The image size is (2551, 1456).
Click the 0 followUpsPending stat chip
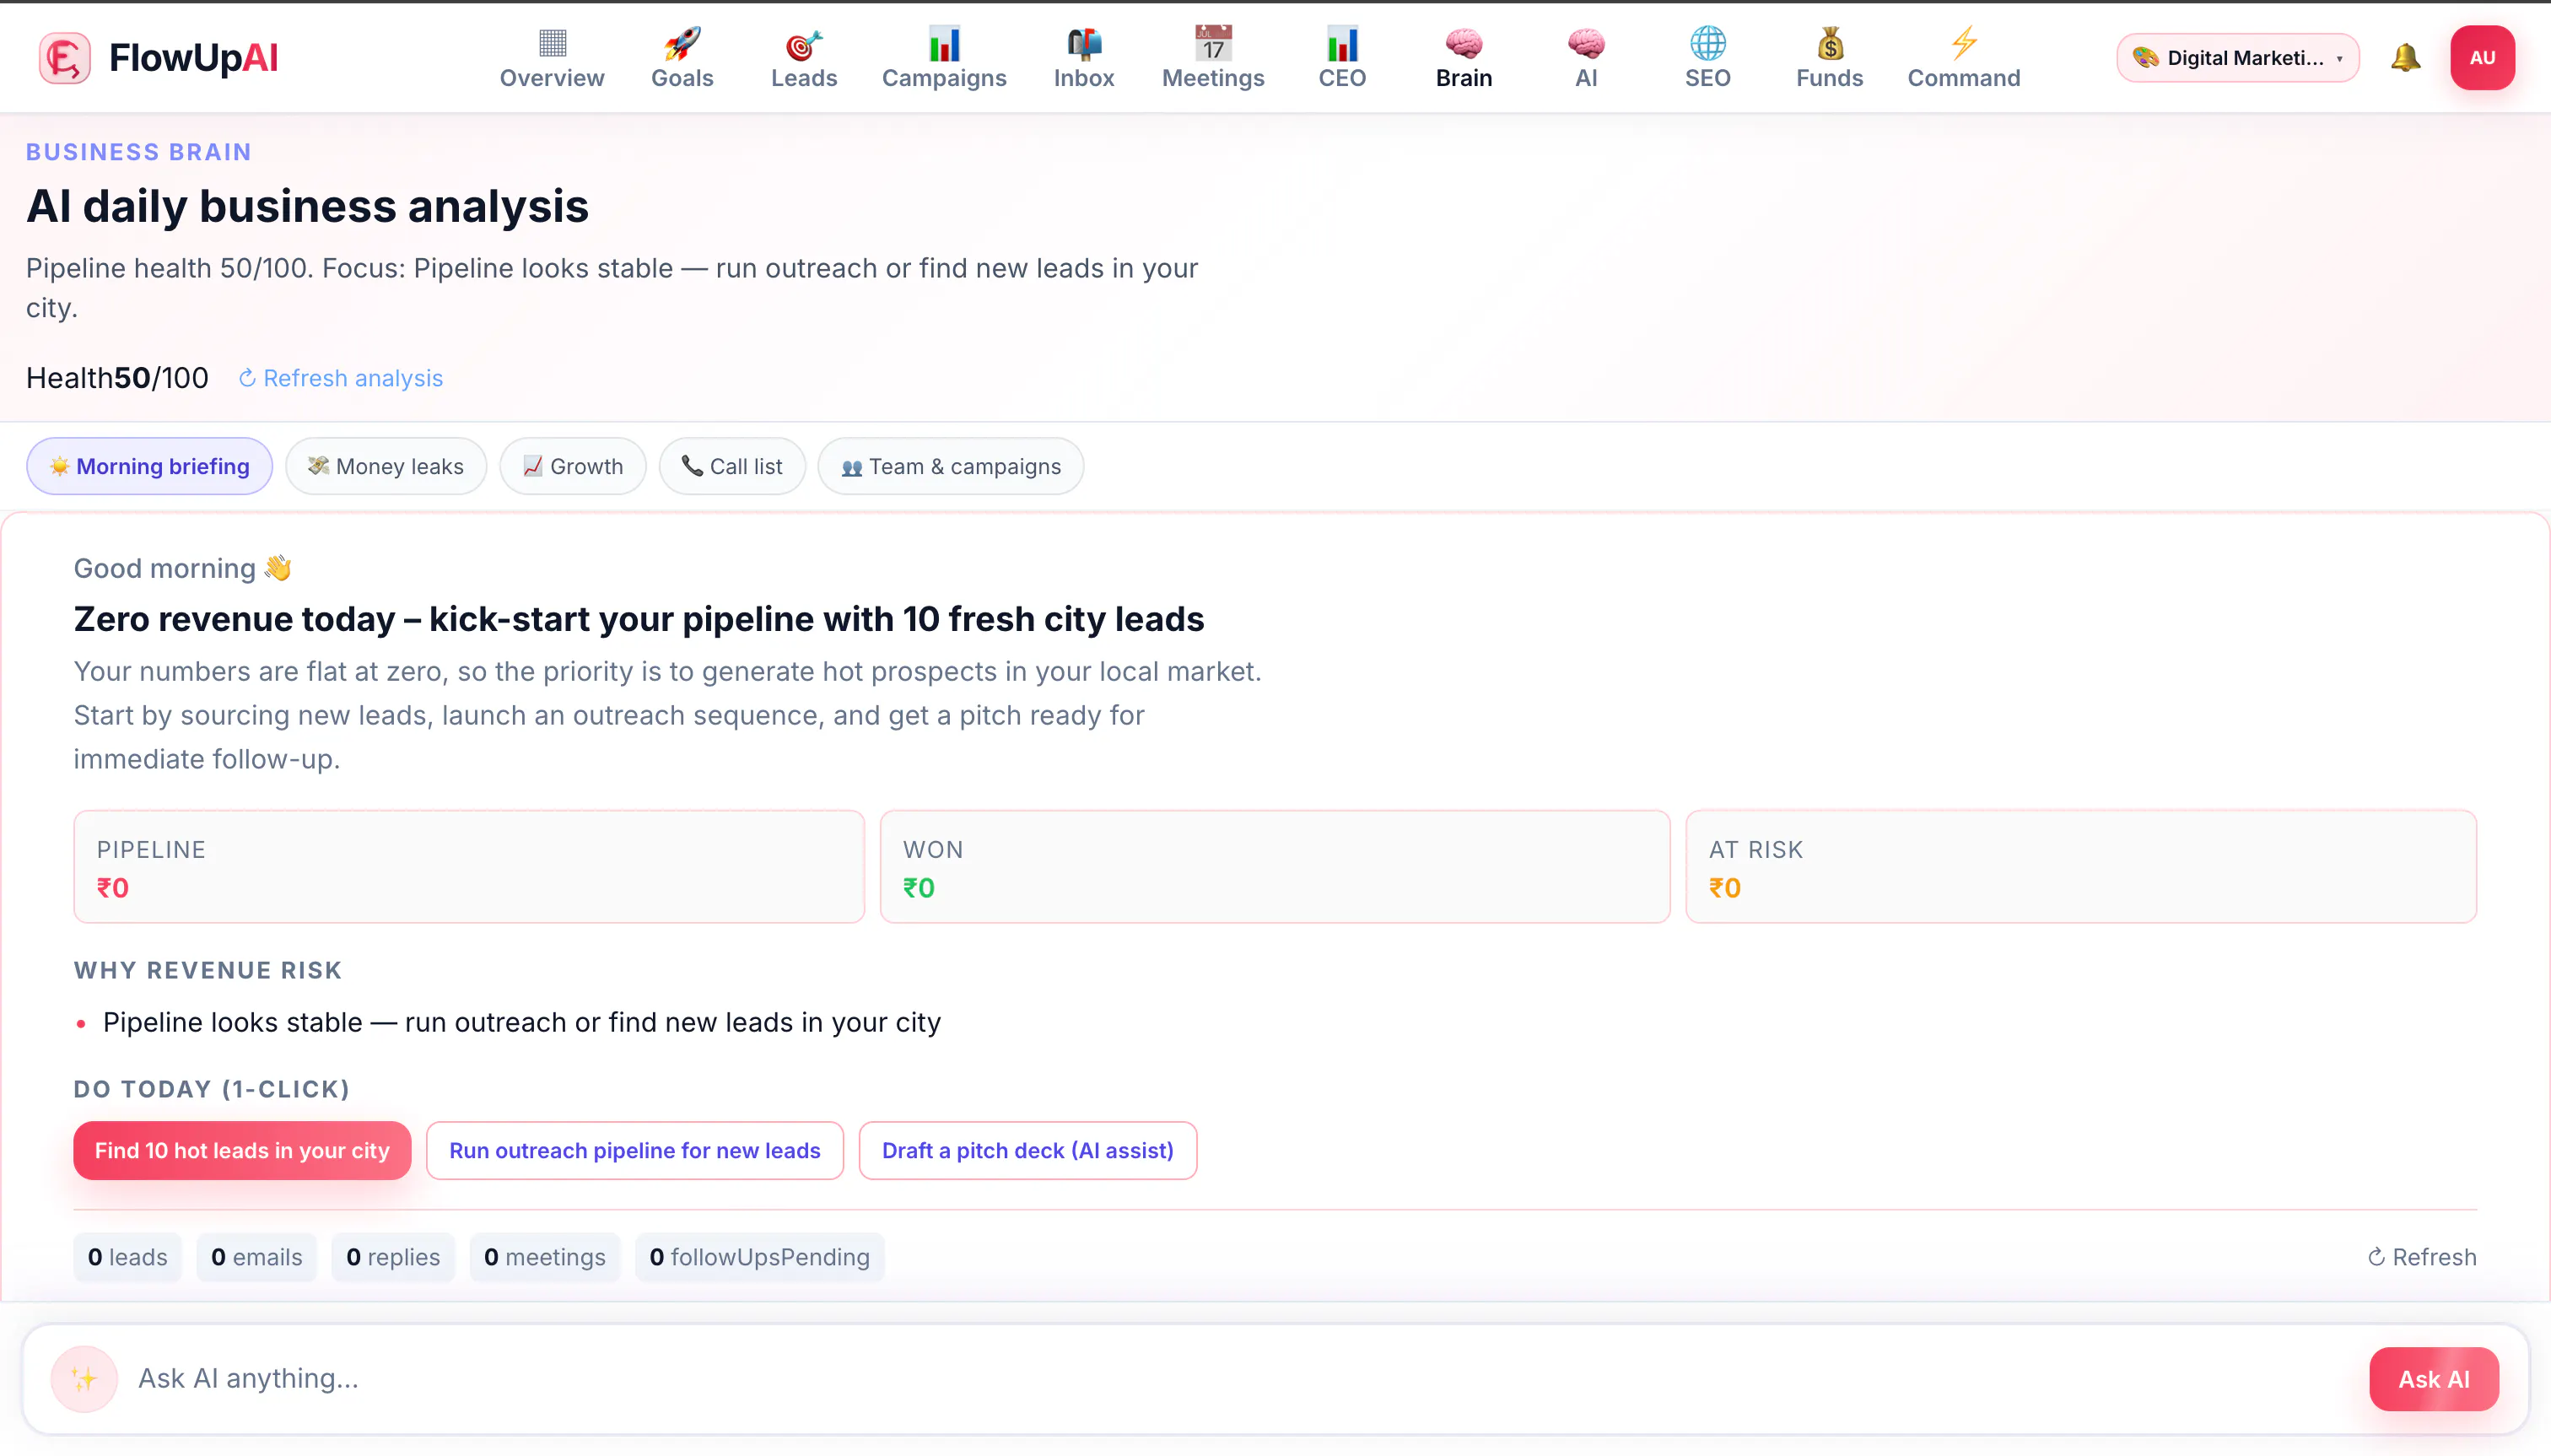(x=760, y=1257)
